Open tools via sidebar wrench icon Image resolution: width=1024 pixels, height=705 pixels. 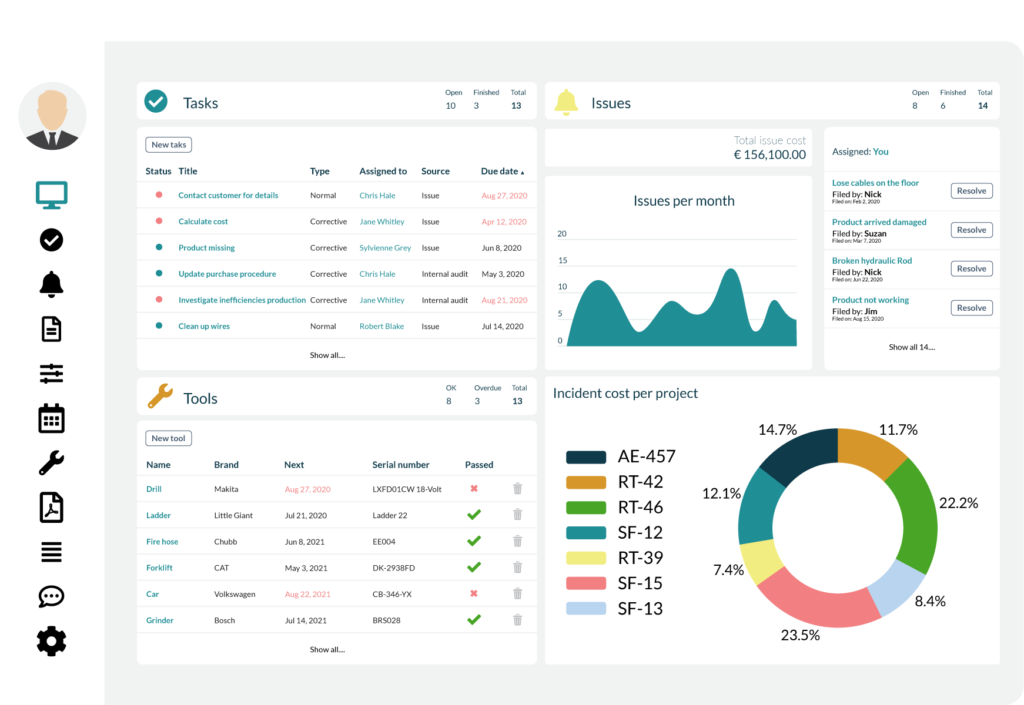tap(52, 463)
